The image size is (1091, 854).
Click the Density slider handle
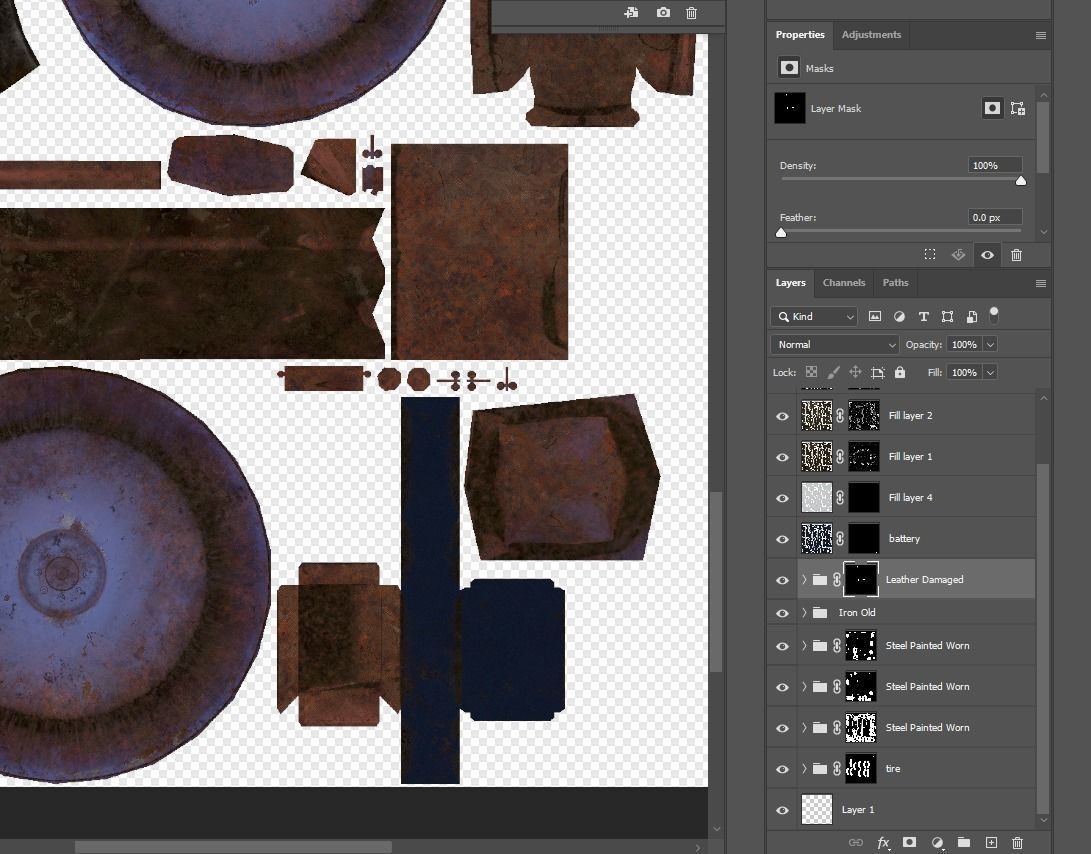(x=1021, y=181)
